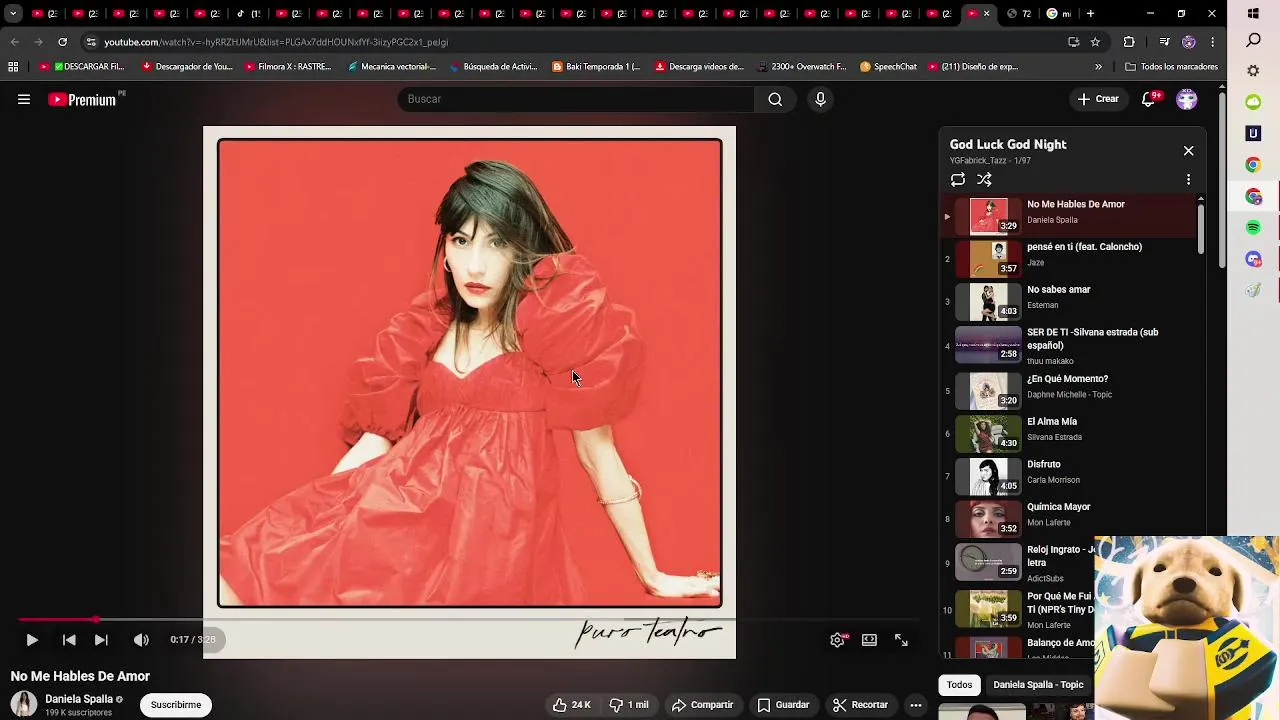
Task: Open player settings gear
Action: point(838,640)
